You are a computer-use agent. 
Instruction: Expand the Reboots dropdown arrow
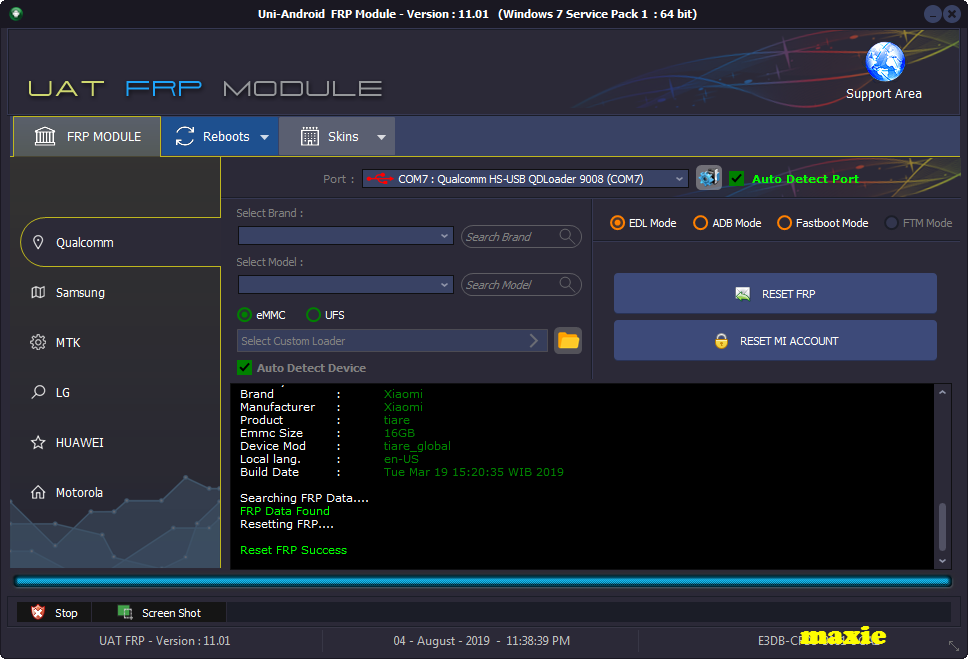(264, 137)
